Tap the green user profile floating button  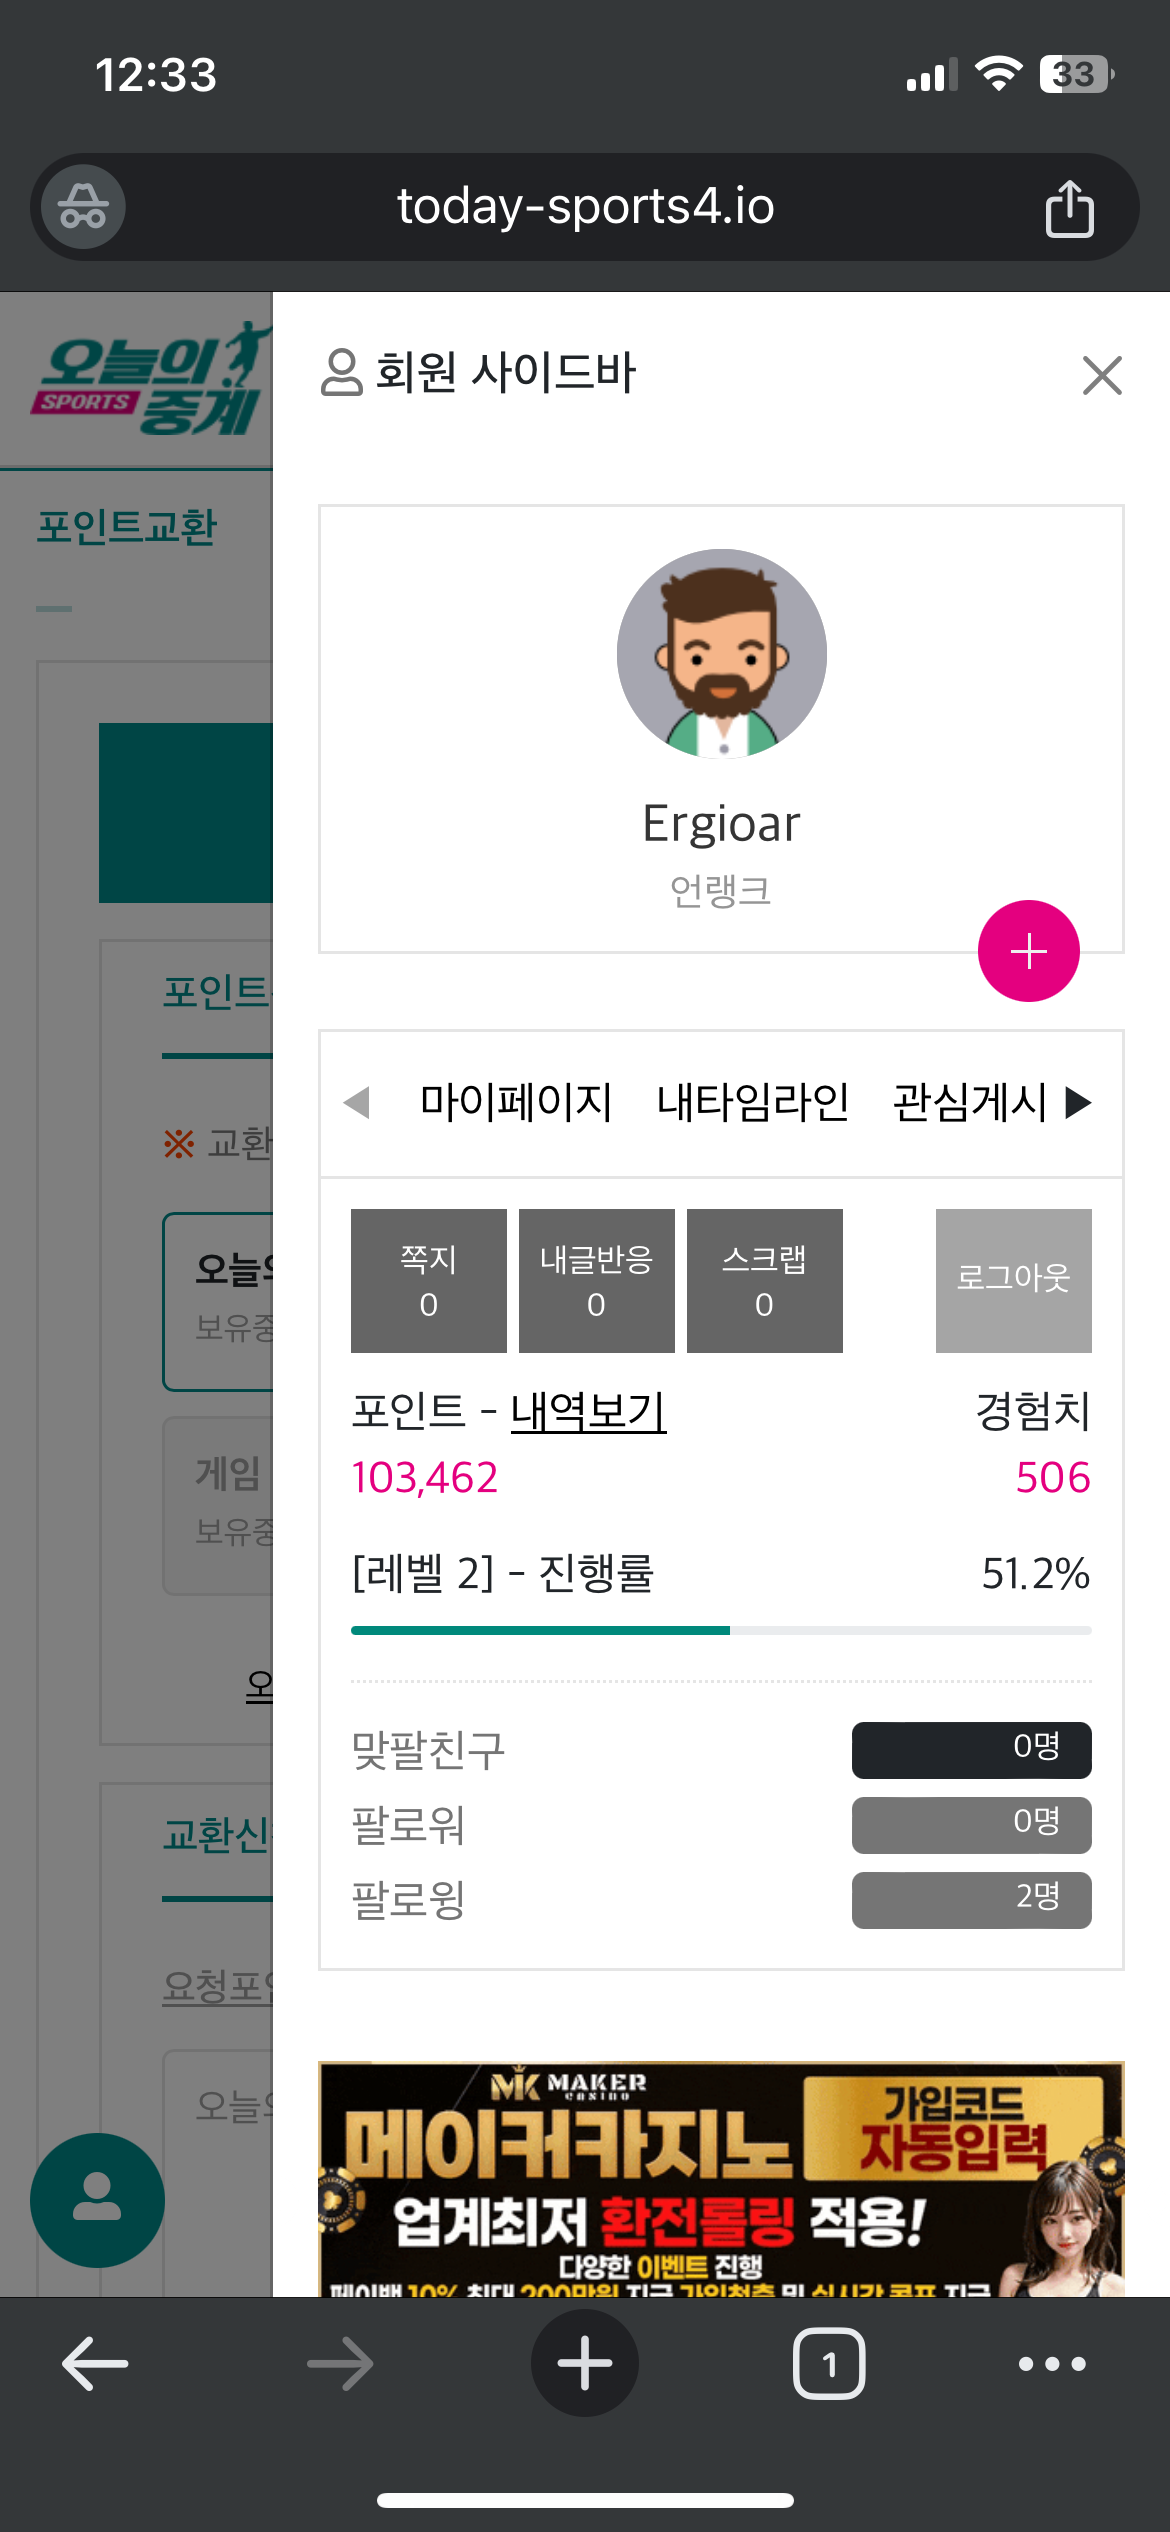point(97,2200)
